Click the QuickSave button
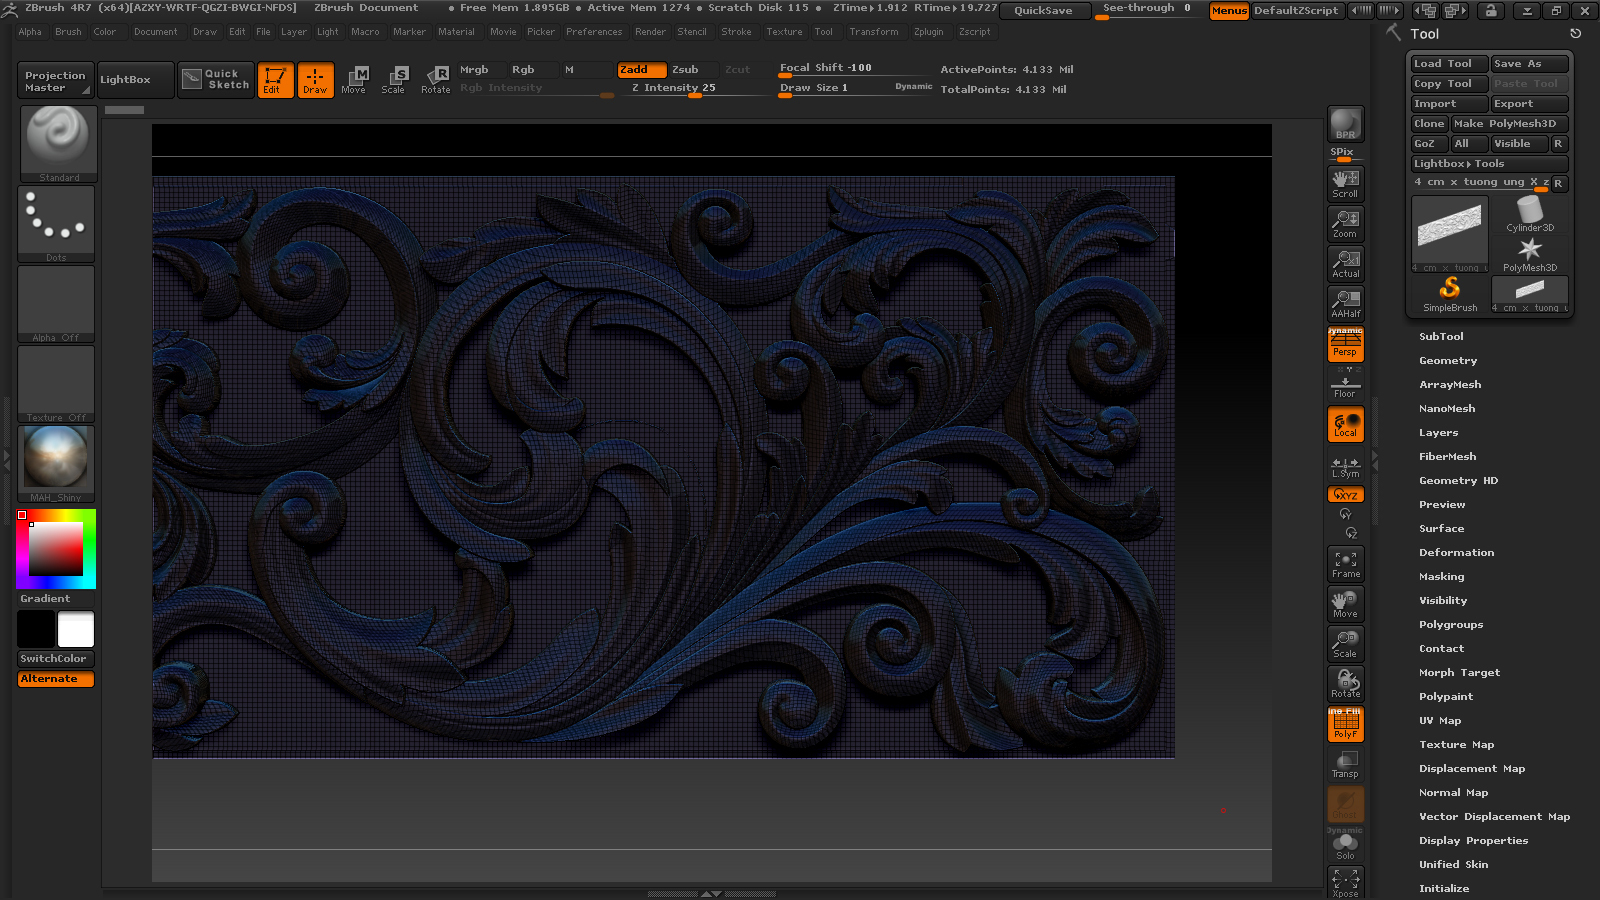Image resolution: width=1600 pixels, height=900 pixels. [1043, 11]
